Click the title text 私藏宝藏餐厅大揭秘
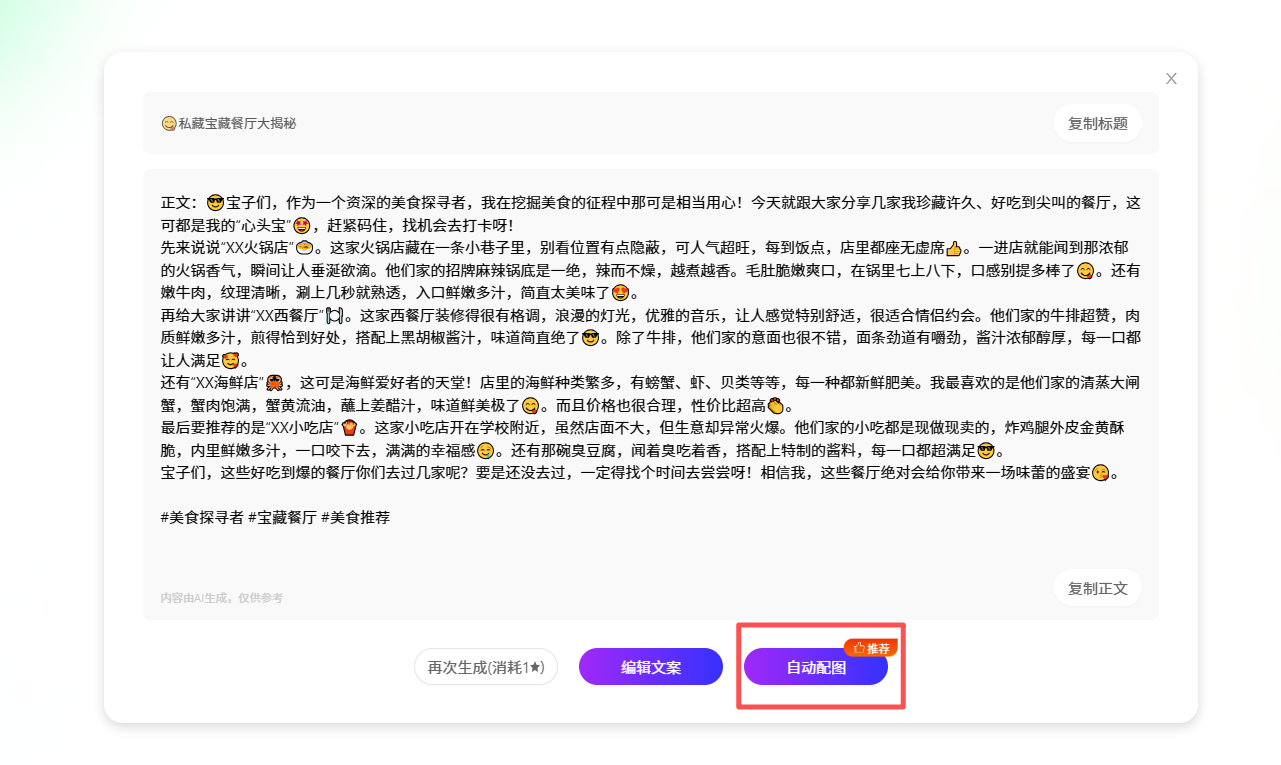 pos(237,124)
